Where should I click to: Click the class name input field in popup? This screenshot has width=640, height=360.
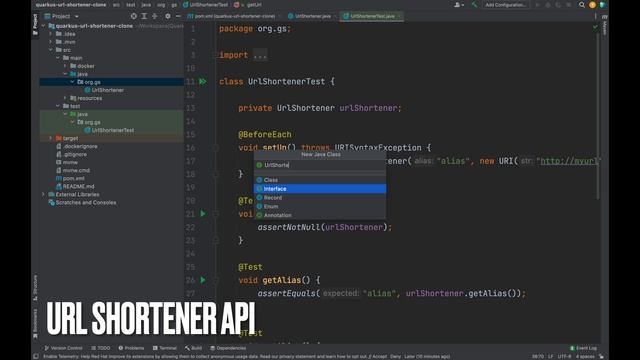320,165
